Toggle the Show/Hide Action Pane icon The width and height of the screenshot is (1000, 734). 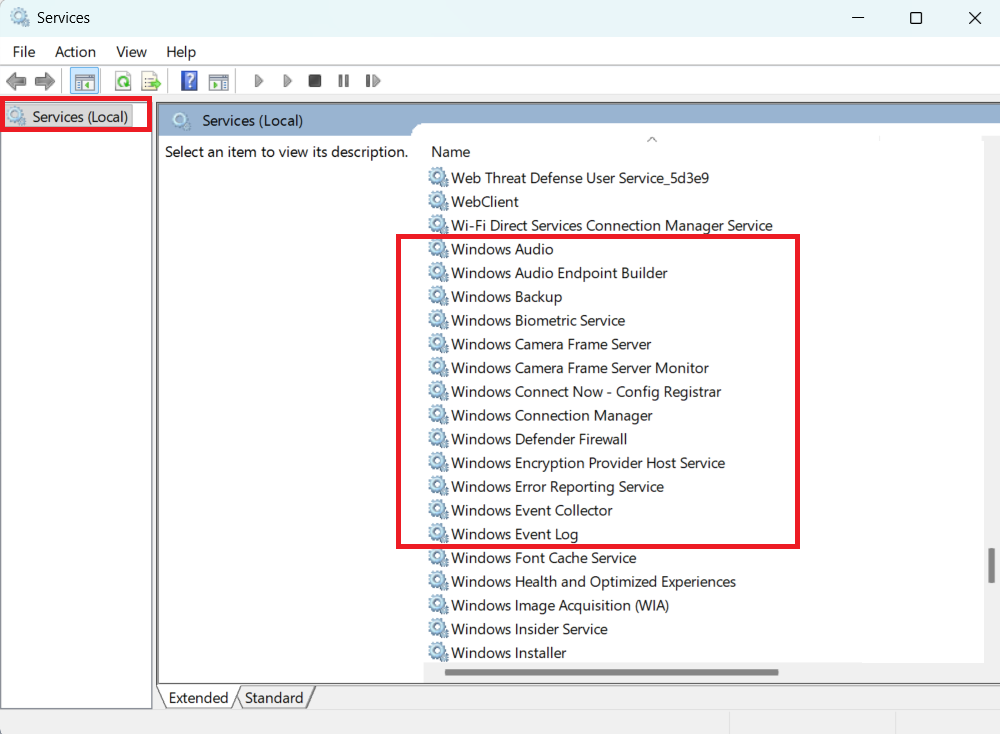tap(218, 81)
